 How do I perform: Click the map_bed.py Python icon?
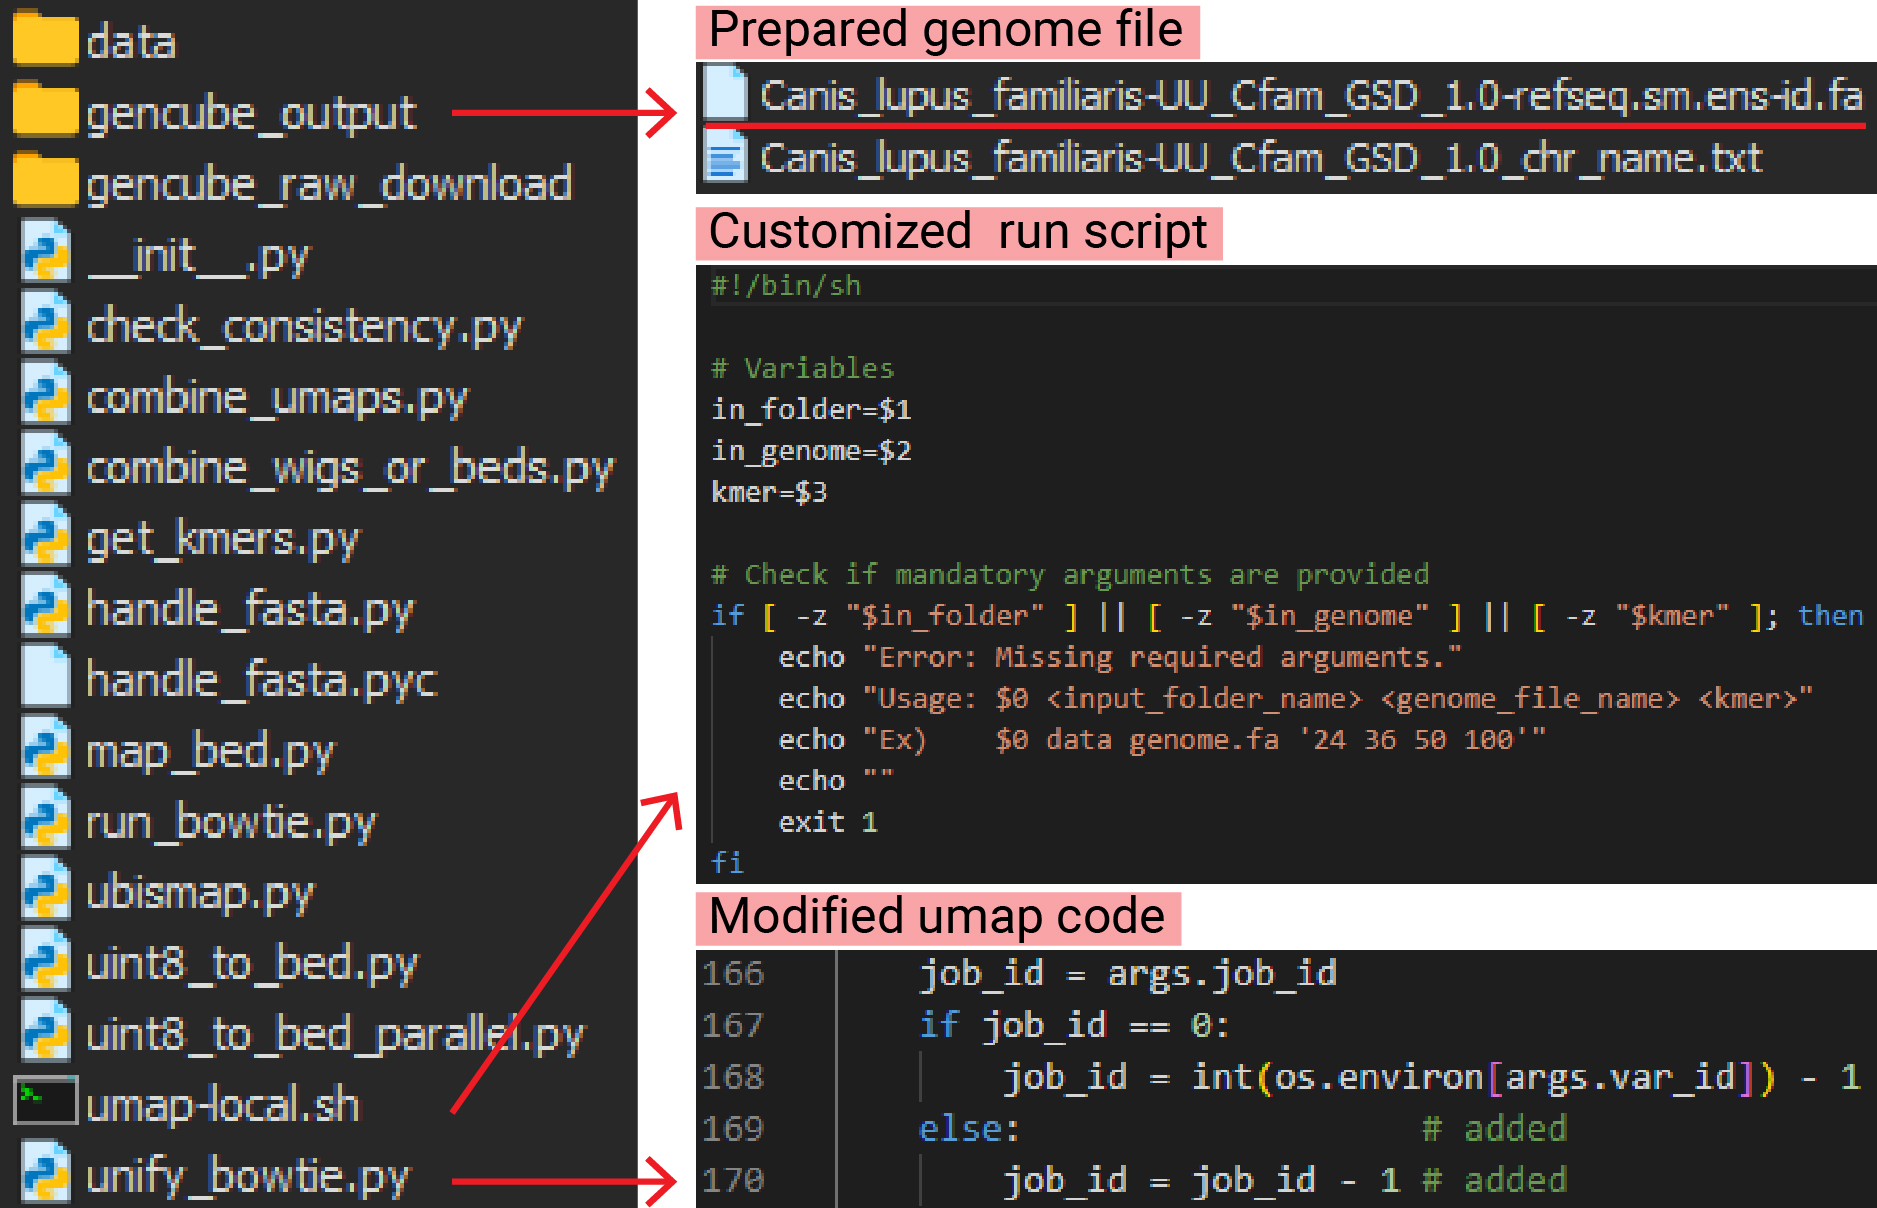46,748
